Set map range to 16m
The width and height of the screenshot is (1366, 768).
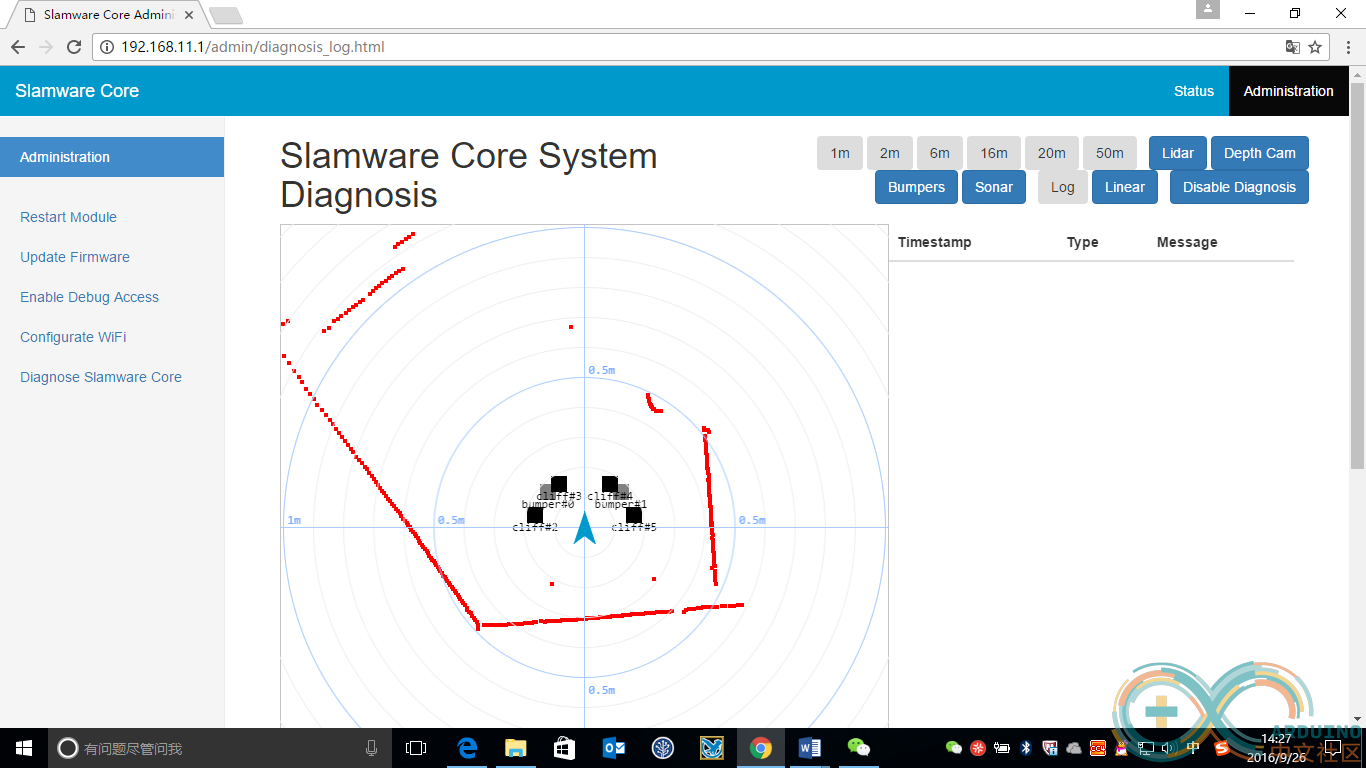994,153
